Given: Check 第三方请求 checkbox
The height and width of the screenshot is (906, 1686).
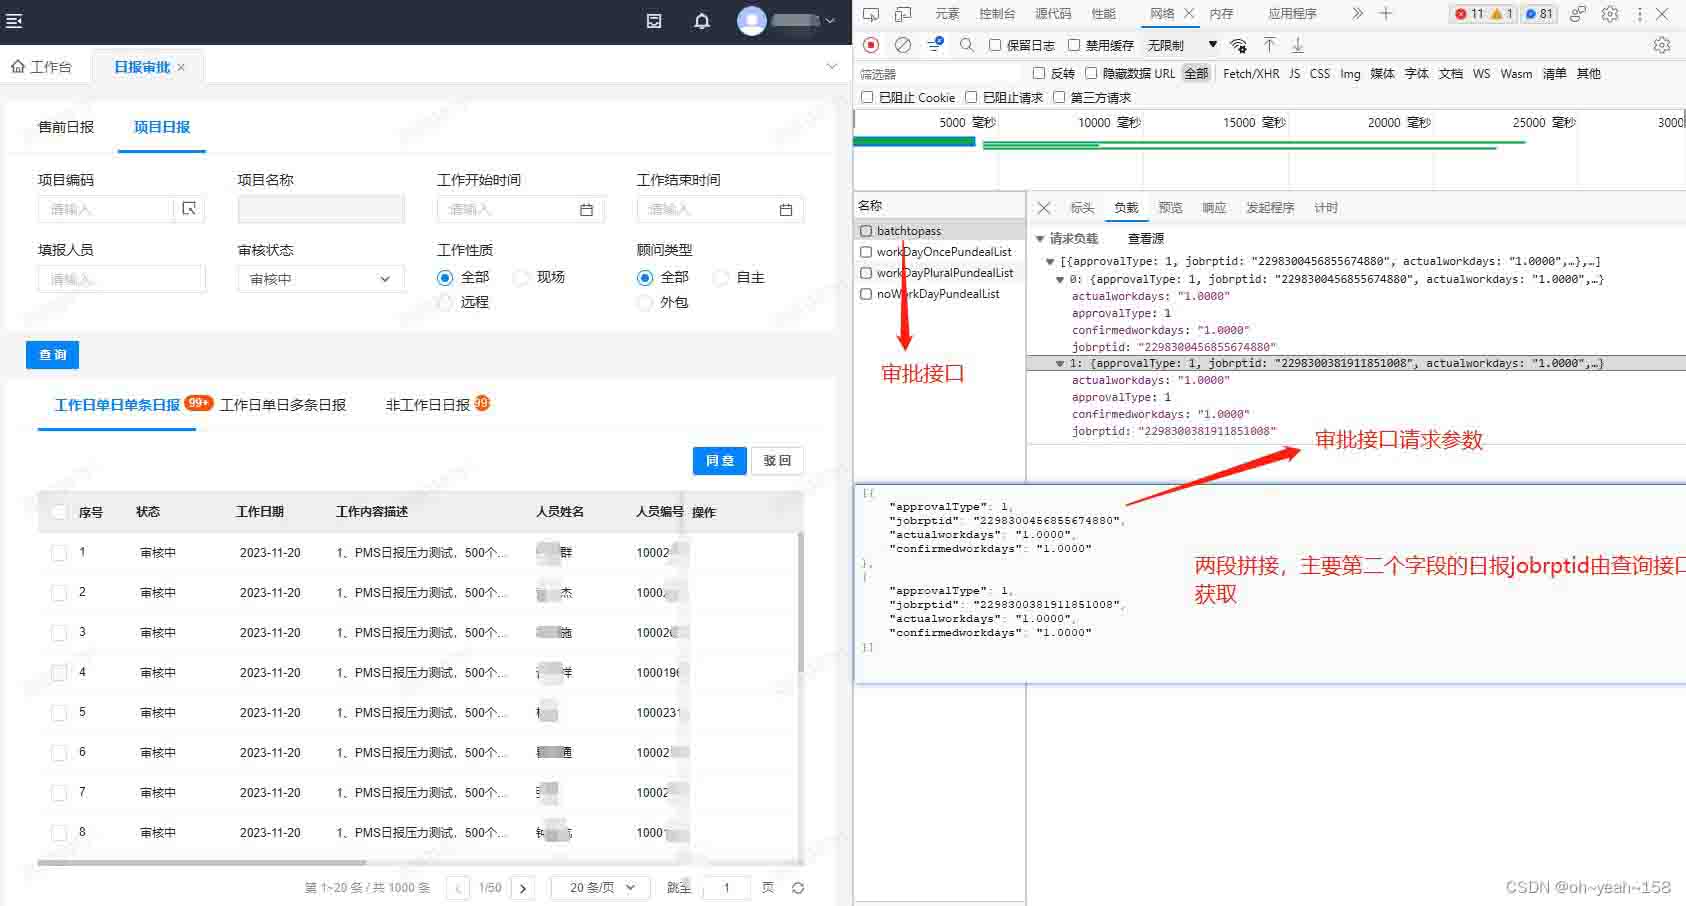Looking at the screenshot, I should tap(1059, 97).
